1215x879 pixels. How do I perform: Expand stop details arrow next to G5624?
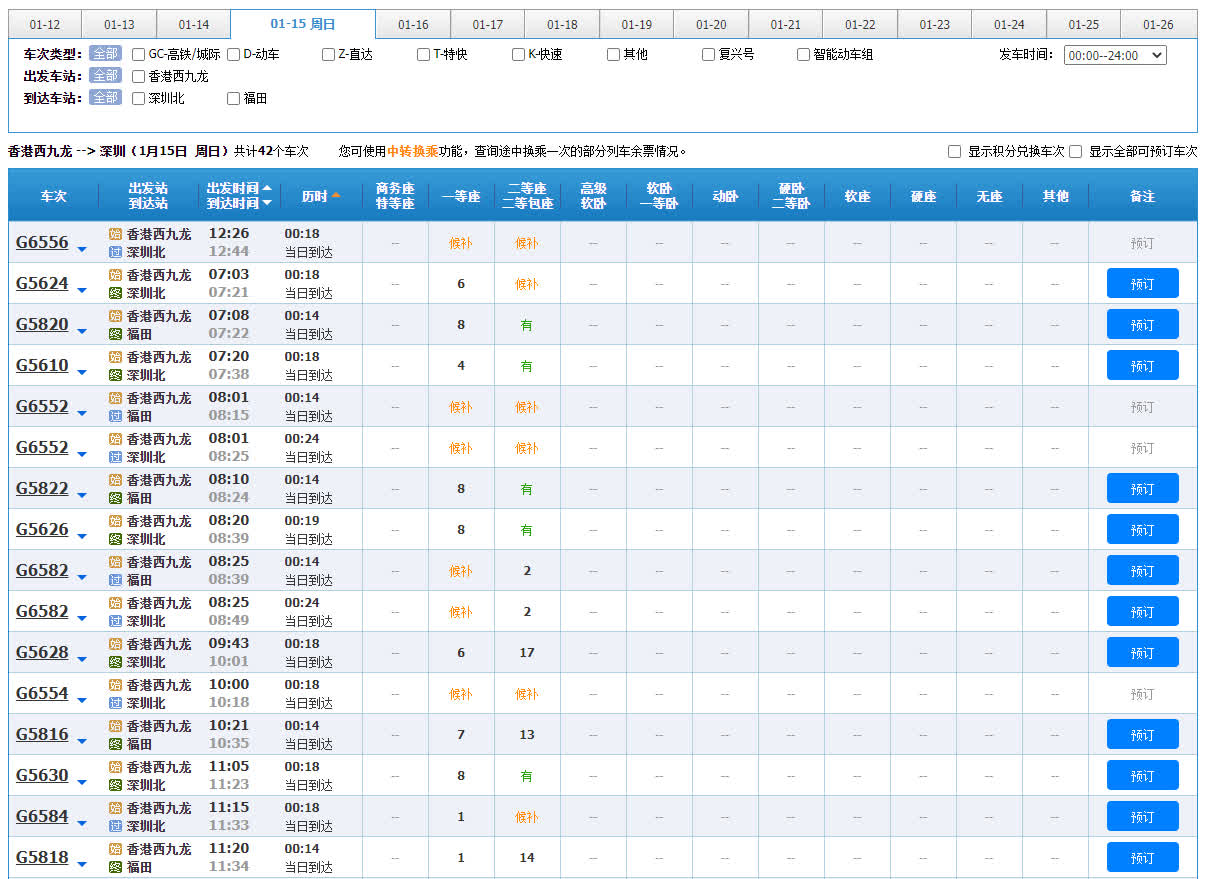tap(82, 291)
